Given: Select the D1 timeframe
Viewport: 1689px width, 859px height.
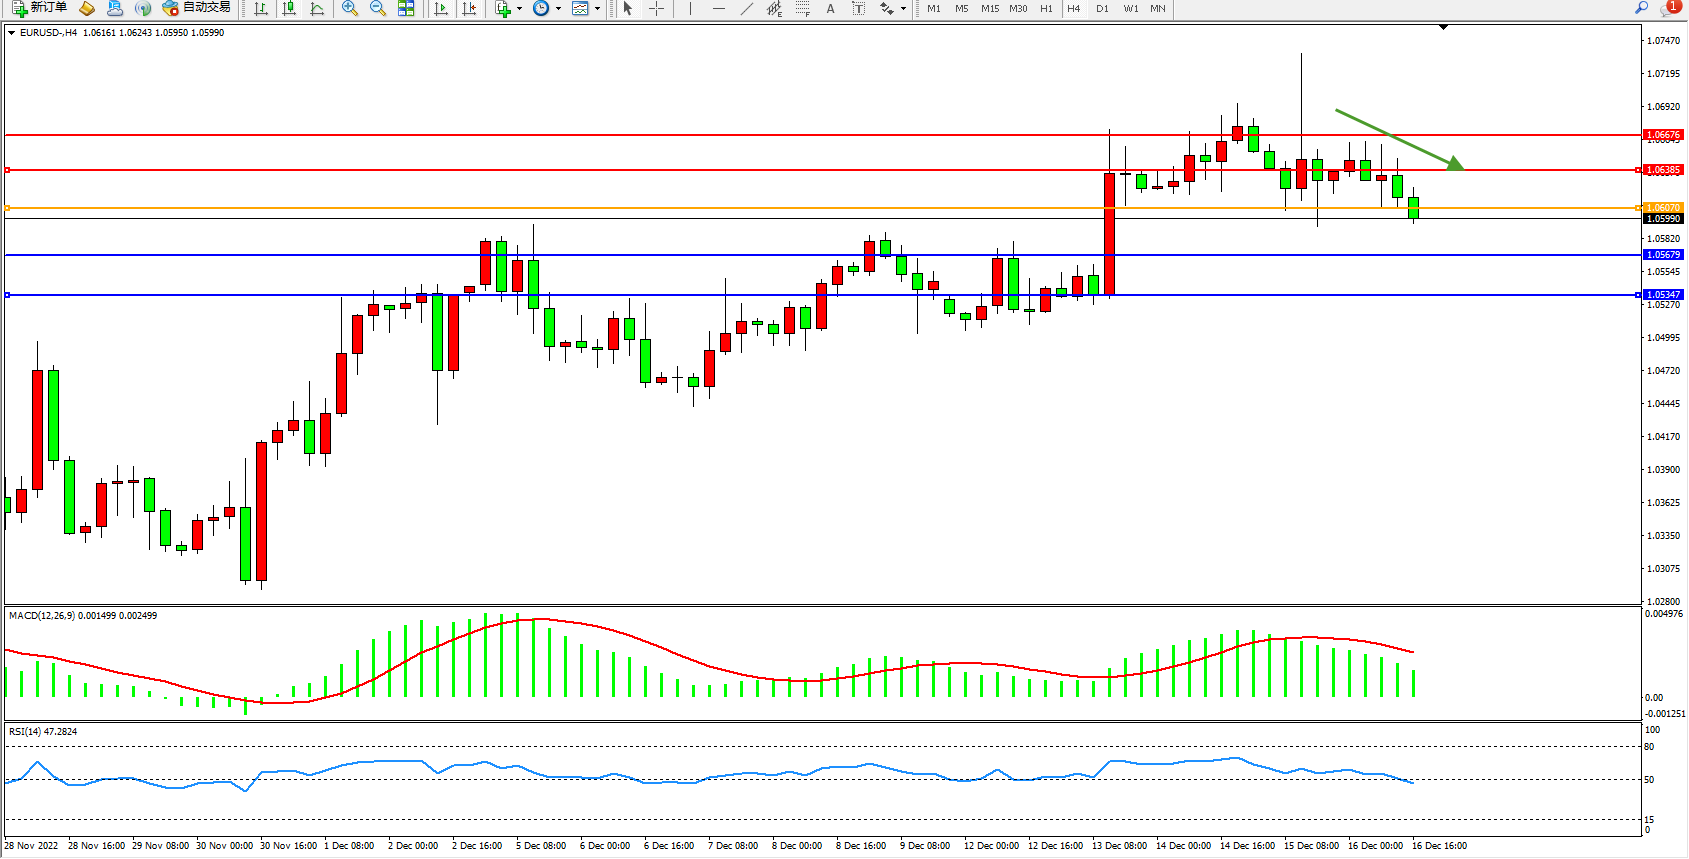Looking at the screenshot, I should click(1102, 8).
